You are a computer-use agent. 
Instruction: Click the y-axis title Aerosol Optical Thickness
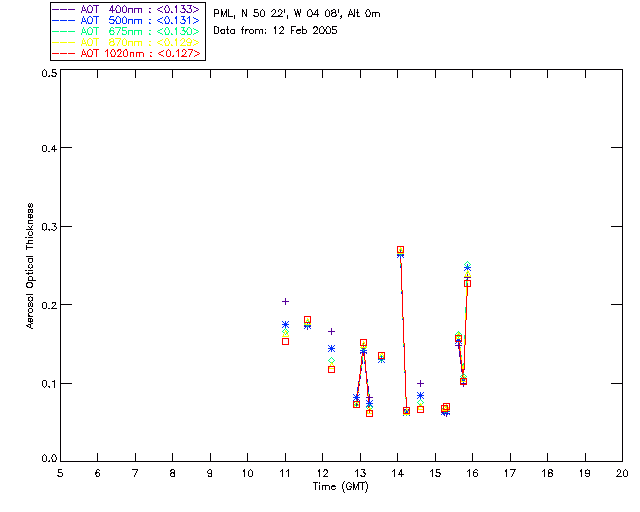[30, 266]
